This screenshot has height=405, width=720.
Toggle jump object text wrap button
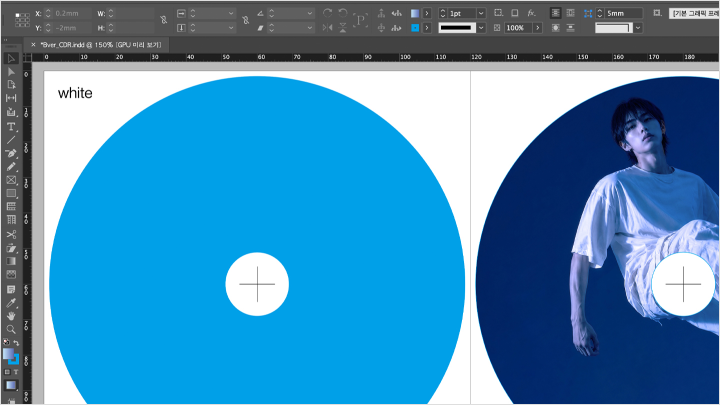570,28
